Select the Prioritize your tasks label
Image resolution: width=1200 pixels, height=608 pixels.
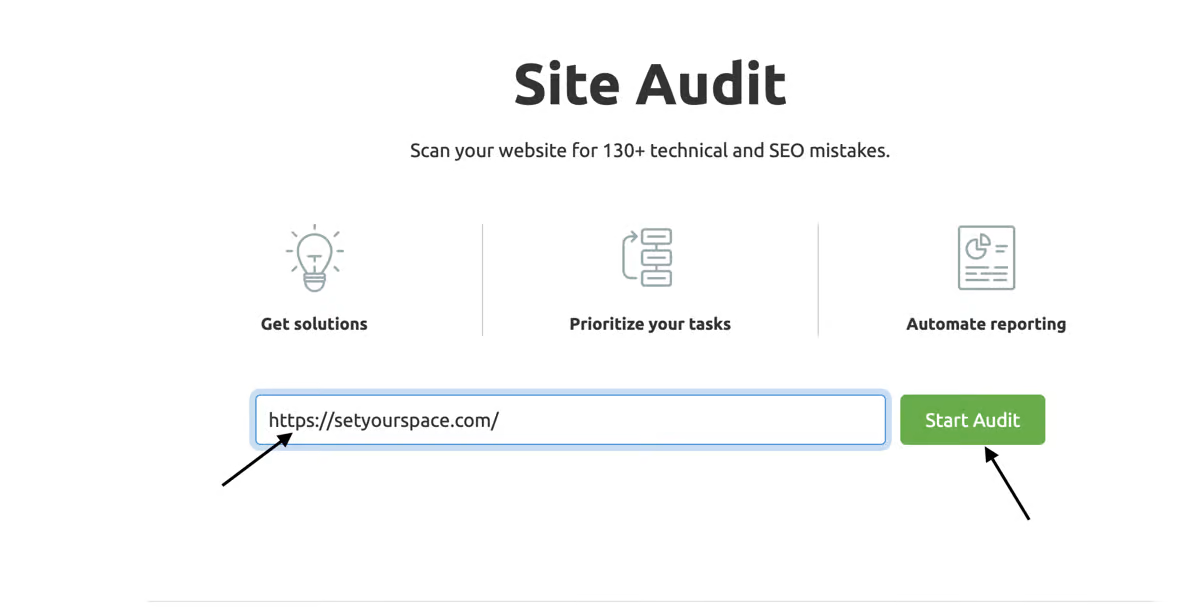tap(650, 324)
